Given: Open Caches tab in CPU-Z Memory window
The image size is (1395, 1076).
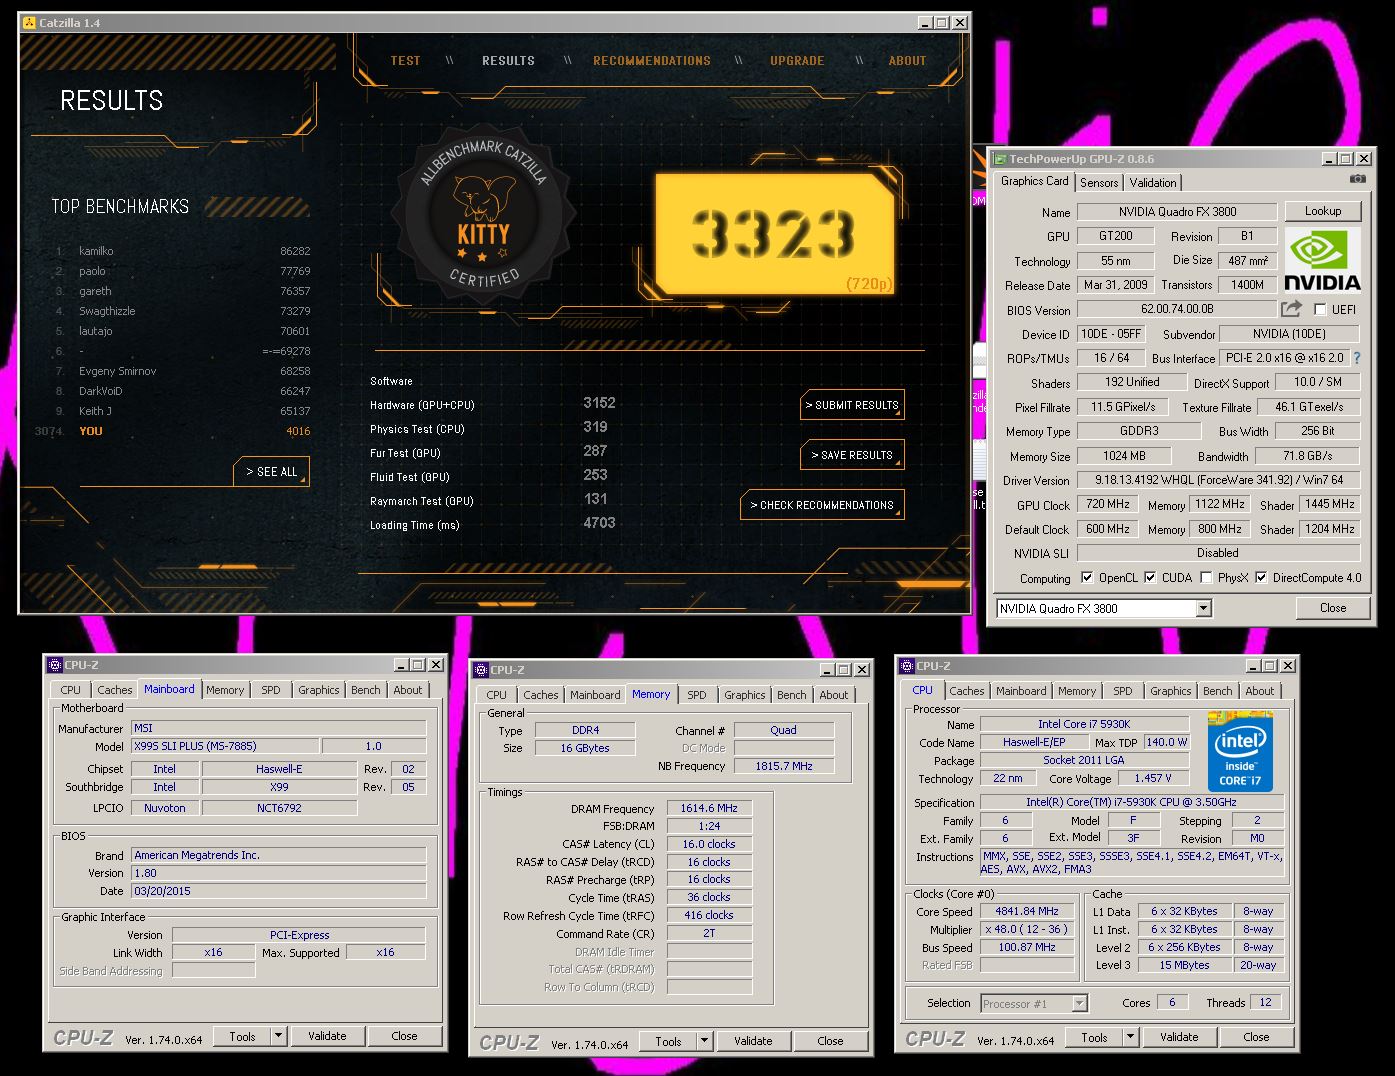Looking at the screenshot, I should pos(540,695).
